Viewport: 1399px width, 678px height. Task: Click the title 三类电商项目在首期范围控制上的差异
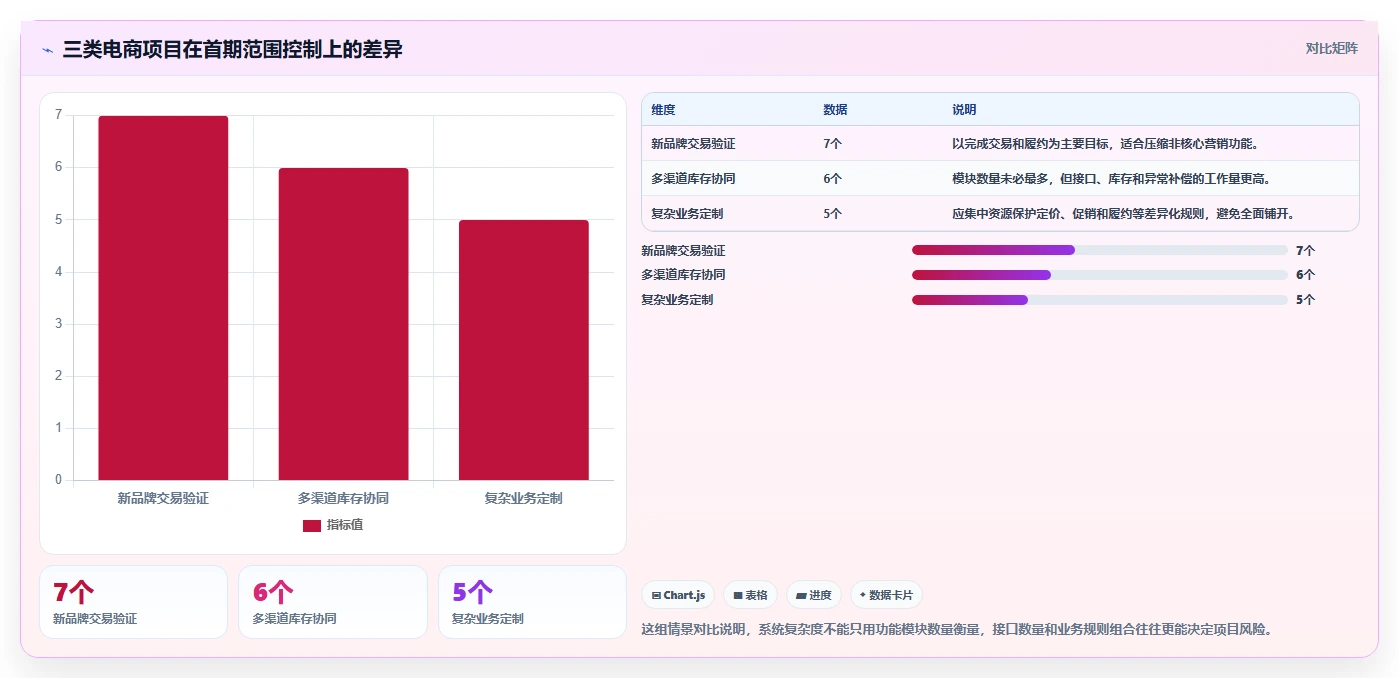[232, 50]
